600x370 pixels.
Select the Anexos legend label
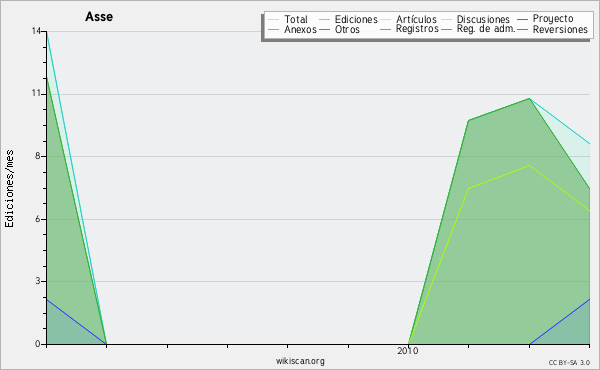pos(300,29)
